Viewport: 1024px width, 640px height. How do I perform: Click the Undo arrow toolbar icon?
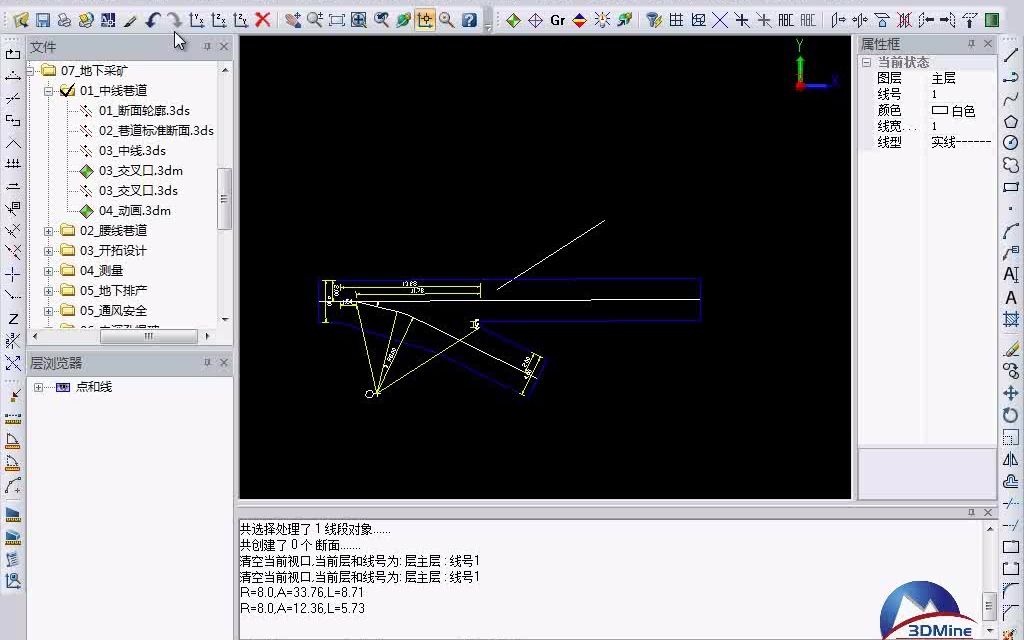pyautogui.click(x=152, y=17)
